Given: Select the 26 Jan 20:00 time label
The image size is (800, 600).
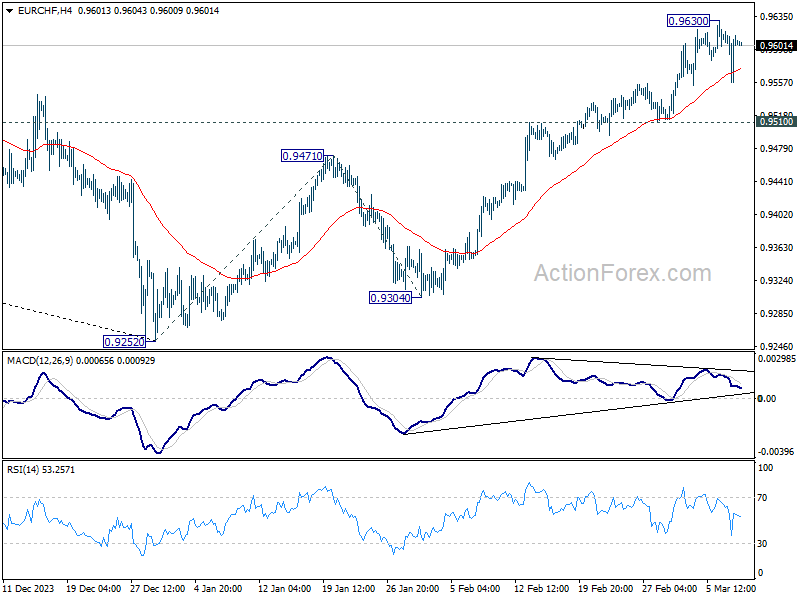Looking at the screenshot, I should tap(412, 588).
